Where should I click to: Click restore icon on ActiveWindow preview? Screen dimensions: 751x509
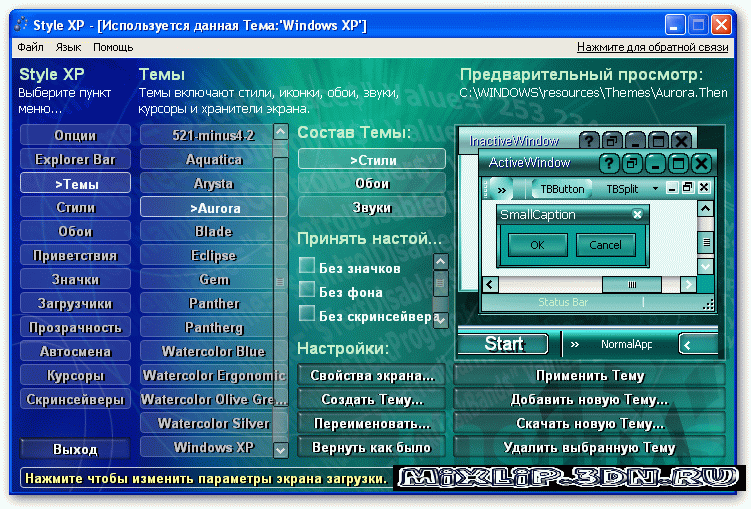tap(632, 164)
